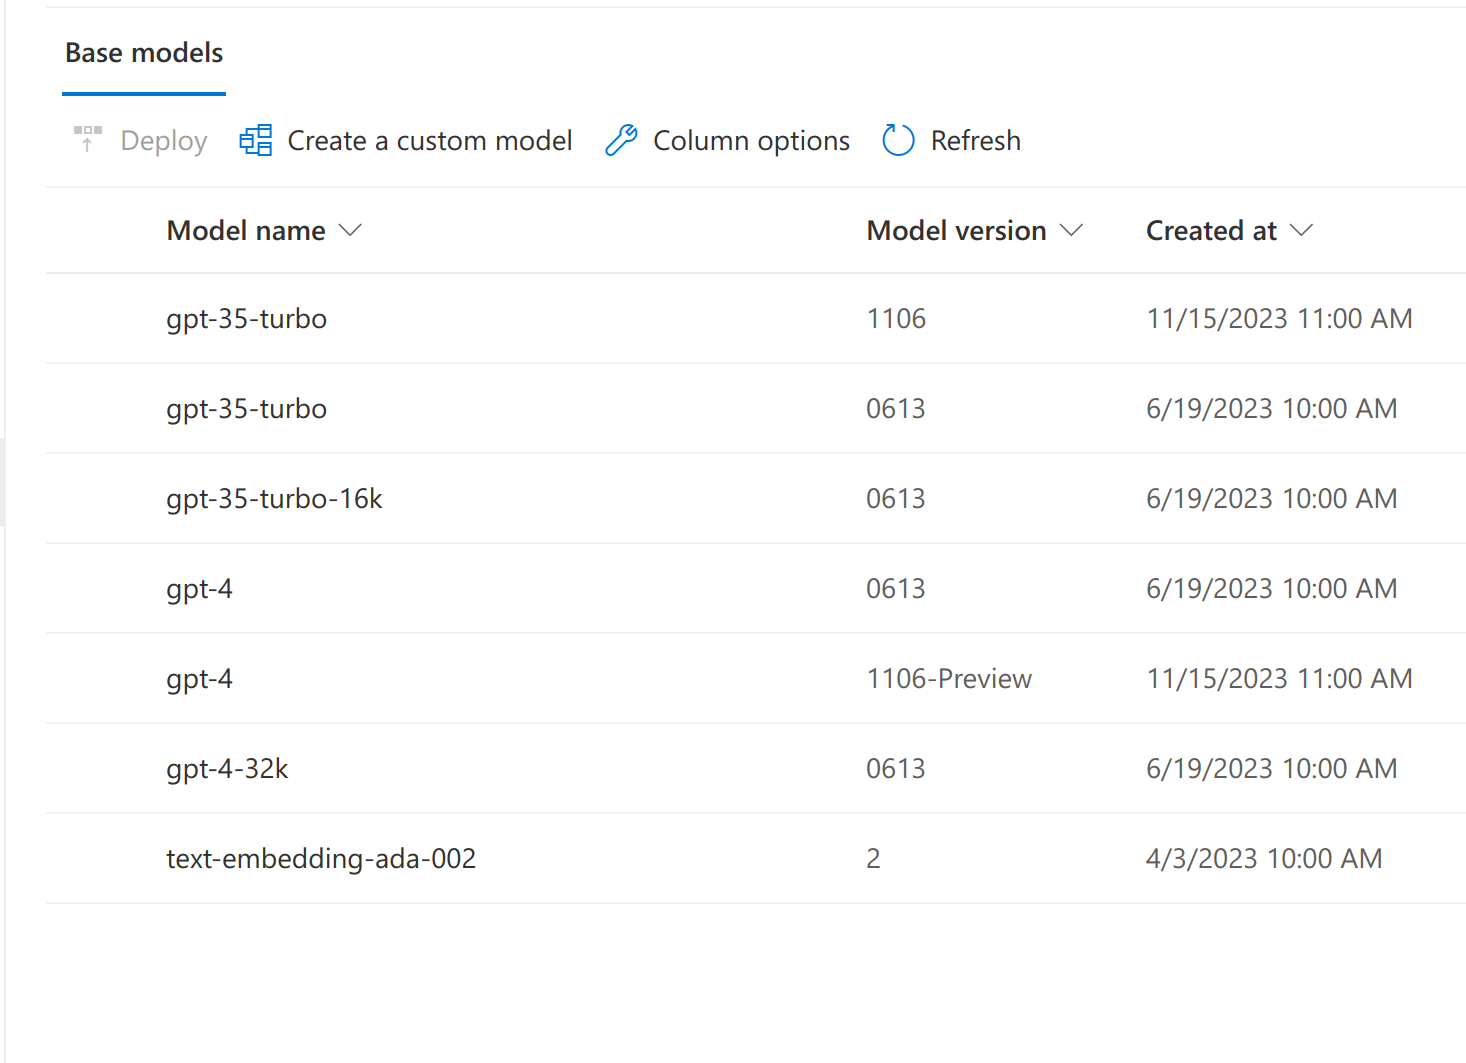The width and height of the screenshot is (1466, 1063).
Task: Select gpt-35-turbo in the first 0613 row
Action: pos(247,409)
